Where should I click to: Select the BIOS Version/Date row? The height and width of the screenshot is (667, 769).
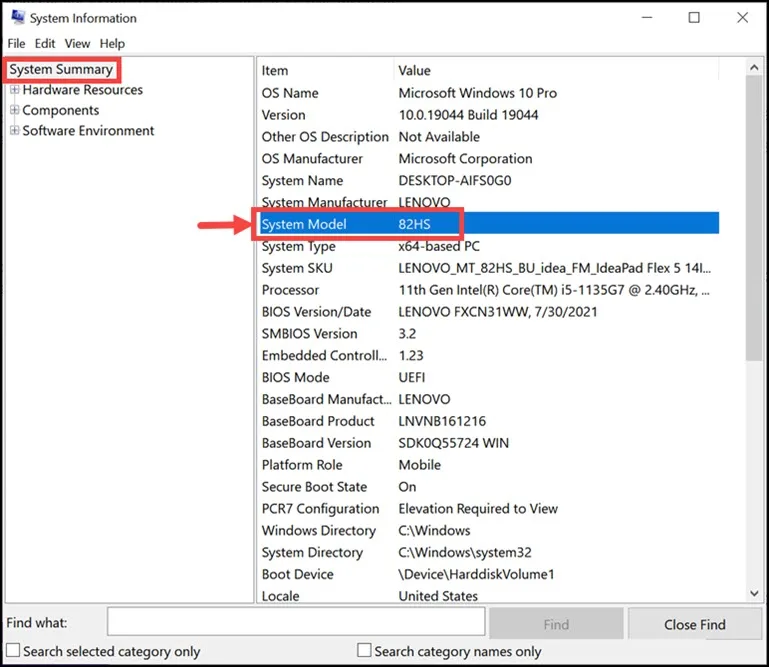tap(488, 311)
